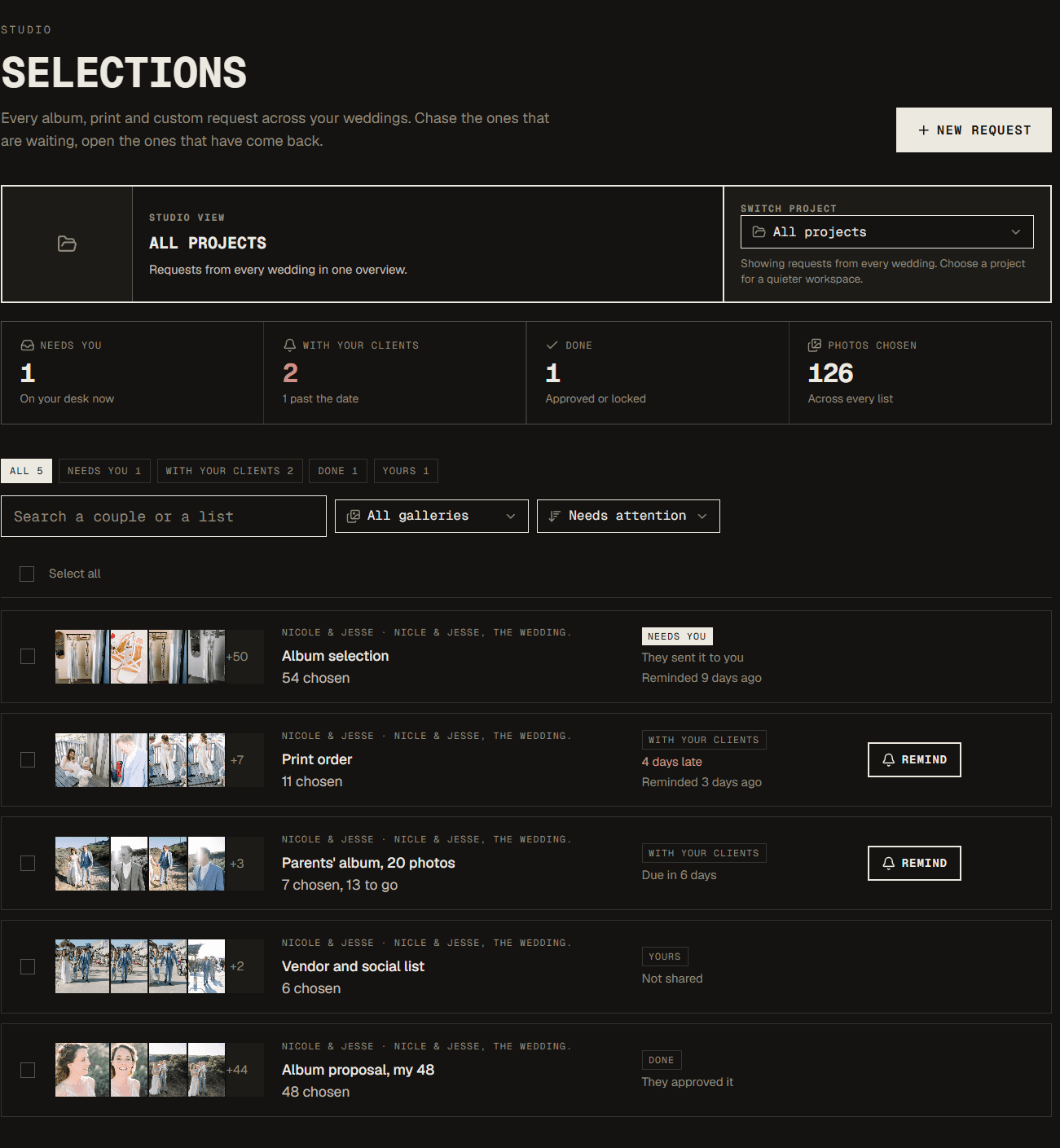Click first thumbnail in Parents' album row

coord(82,863)
